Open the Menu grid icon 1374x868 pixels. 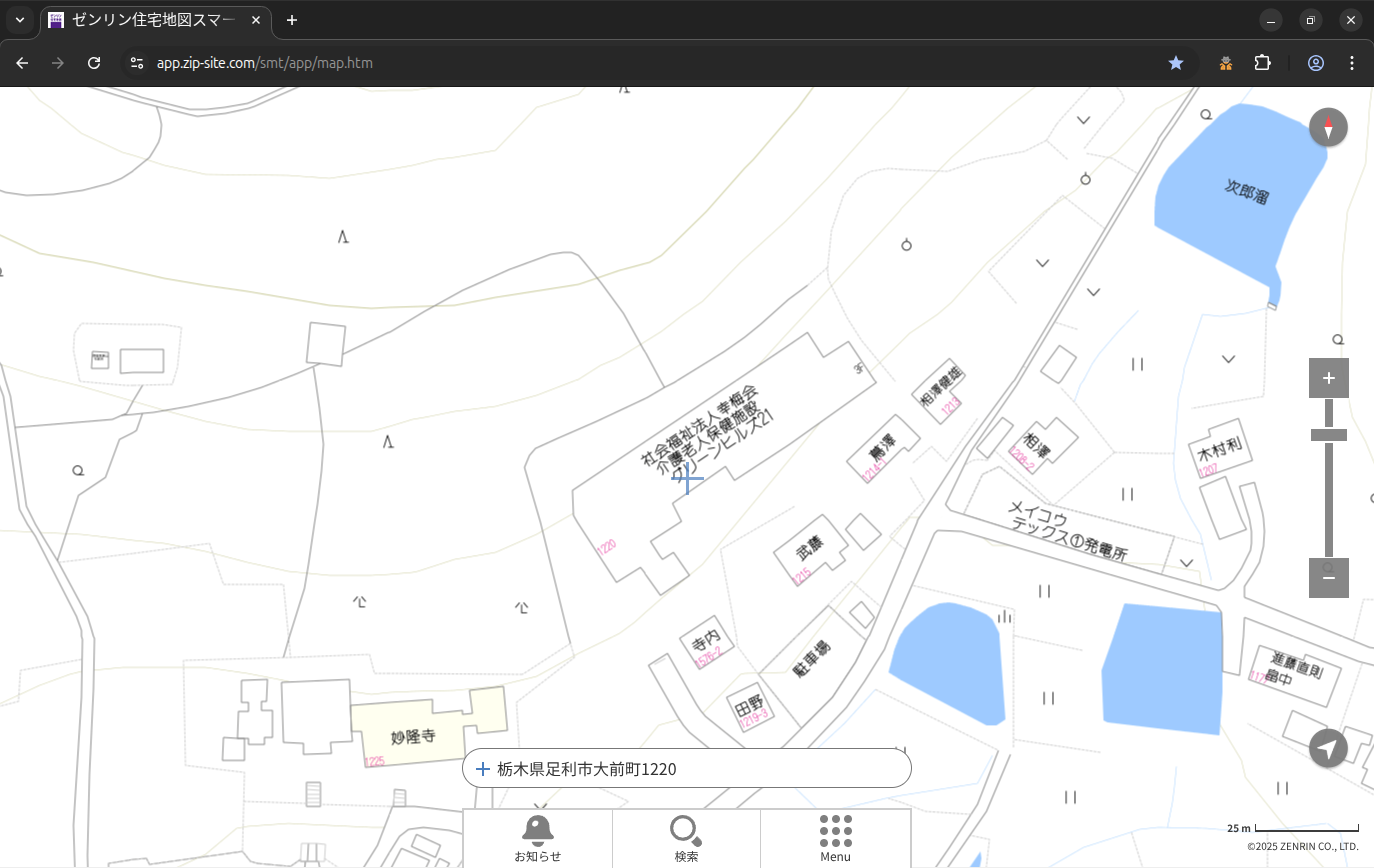835,838
